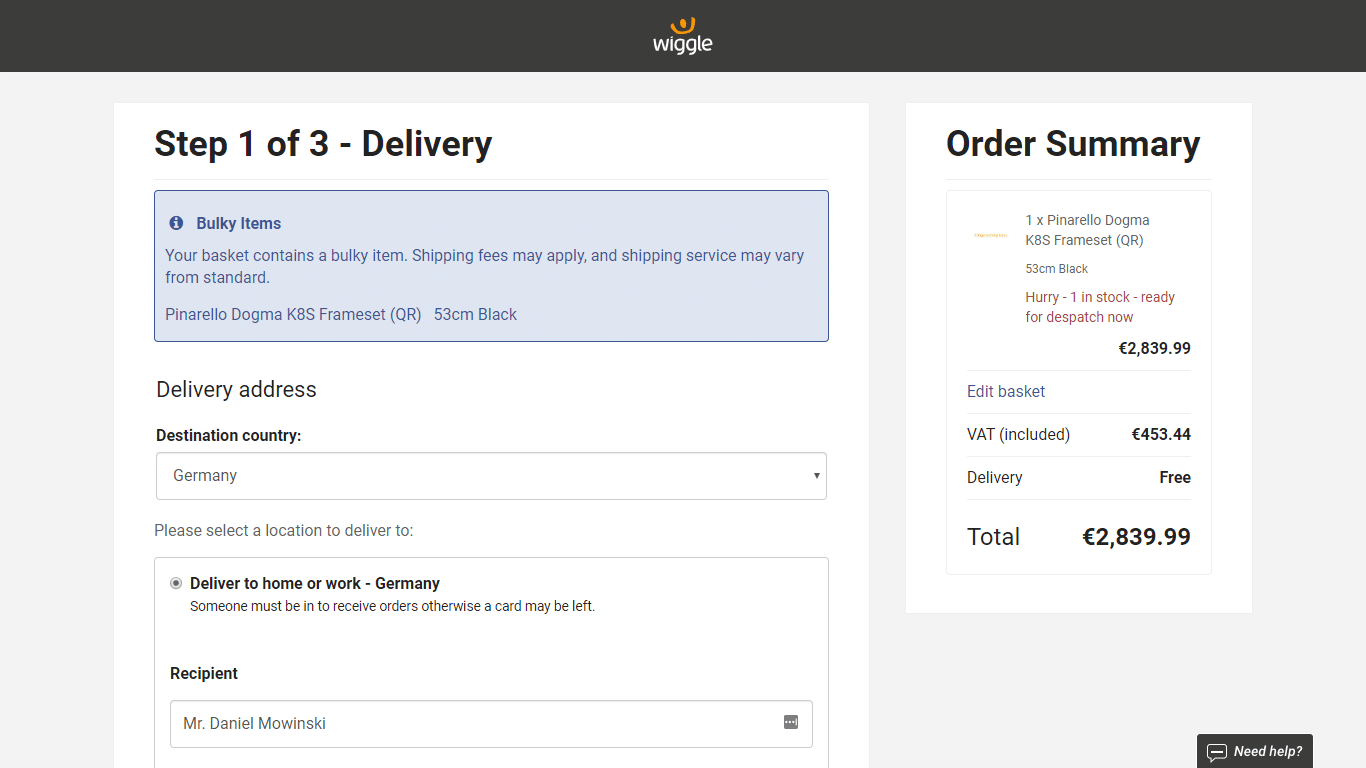Click the Wiggle logo in header
The width and height of the screenshot is (1366, 768).
(x=683, y=35)
